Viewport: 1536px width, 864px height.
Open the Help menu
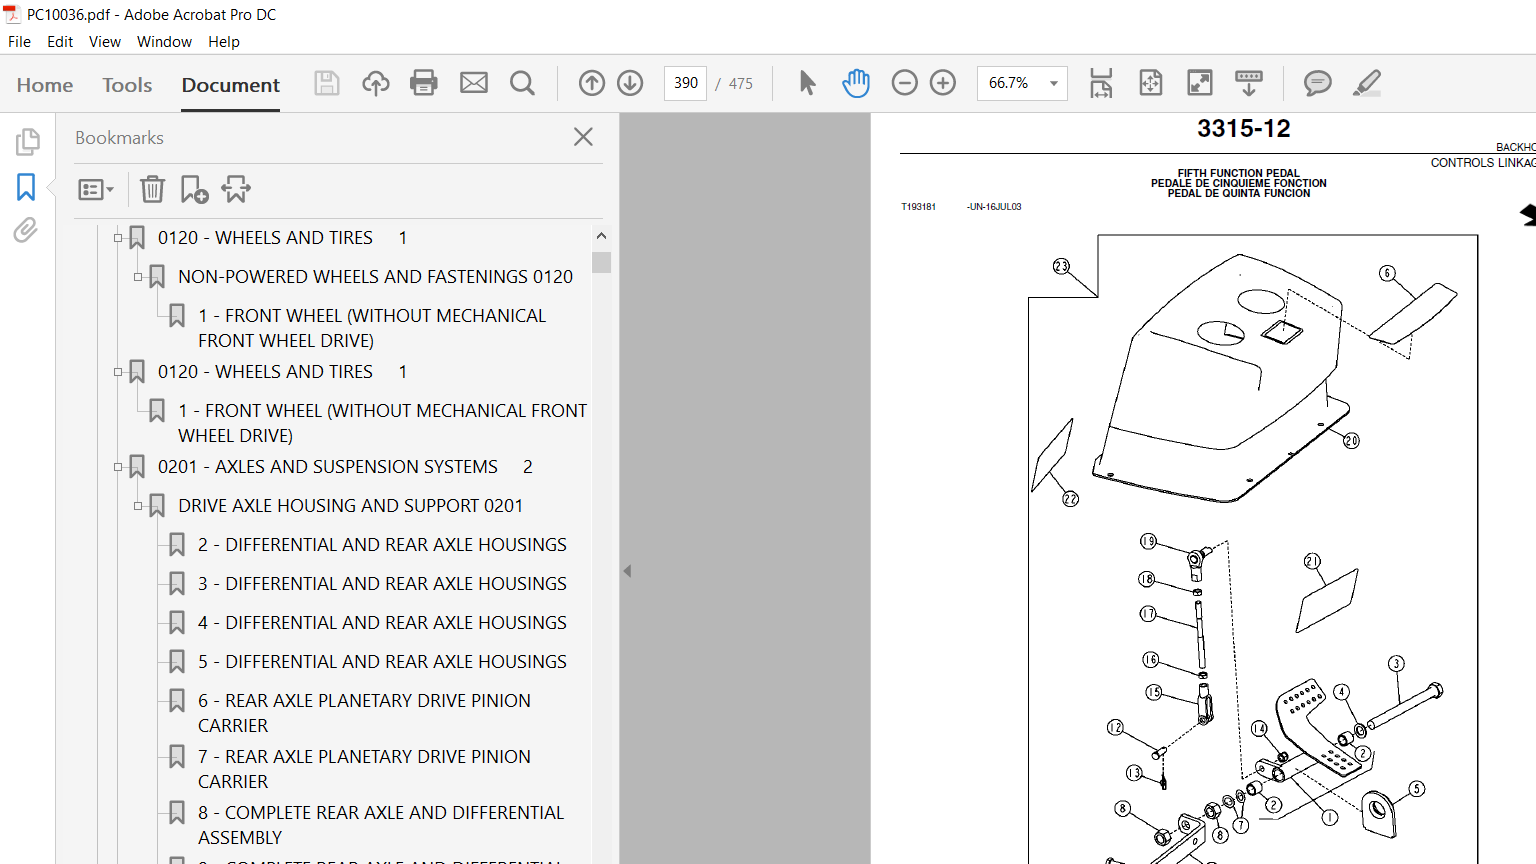[x=224, y=42]
